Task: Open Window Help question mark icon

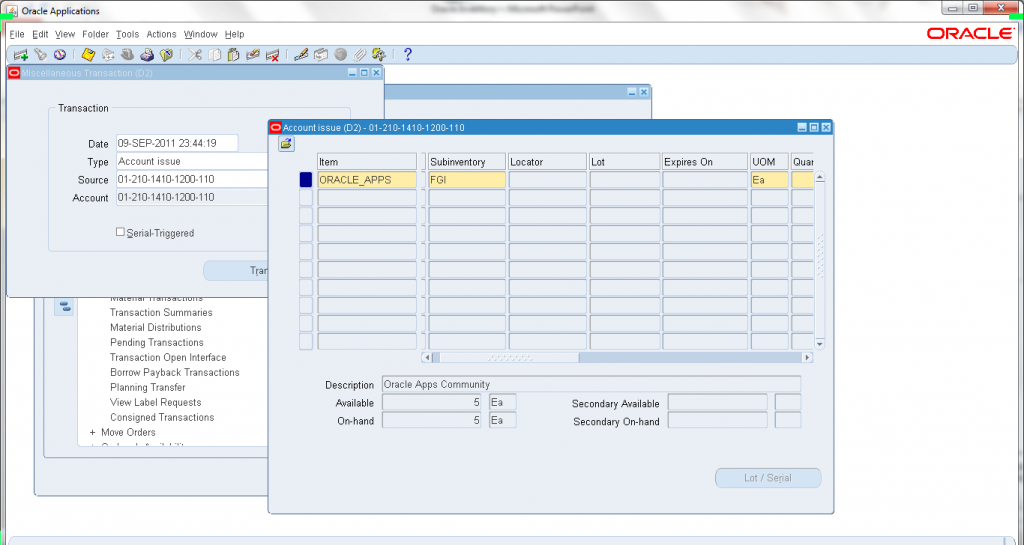Action: click(x=408, y=55)
